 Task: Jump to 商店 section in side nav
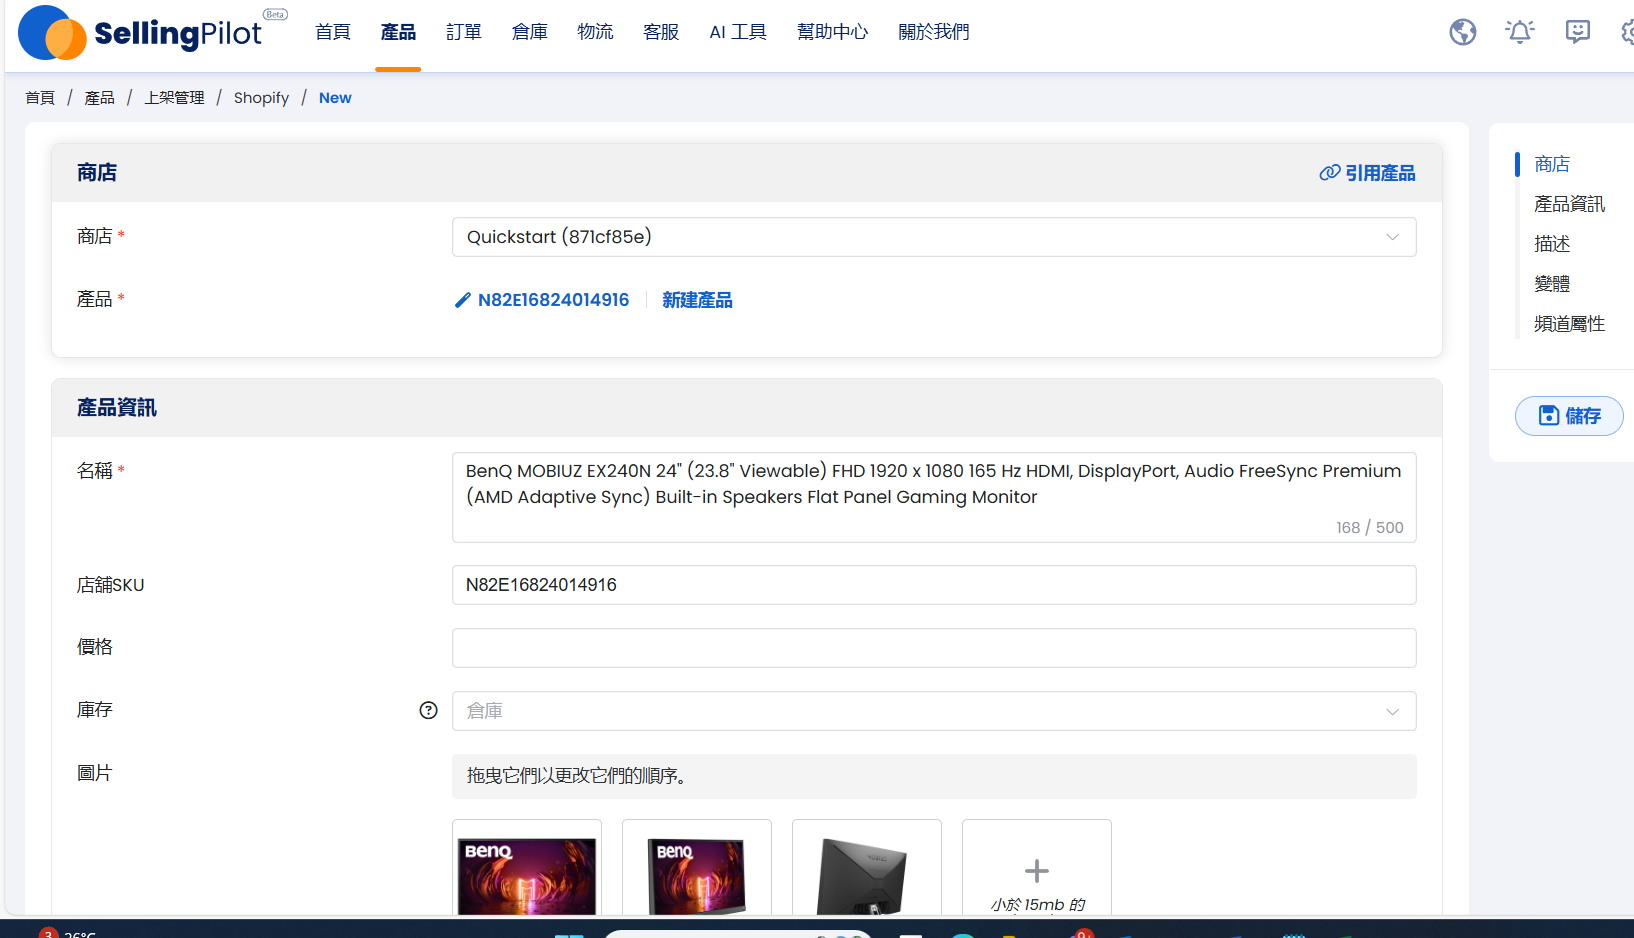[x=1552, y=164]
